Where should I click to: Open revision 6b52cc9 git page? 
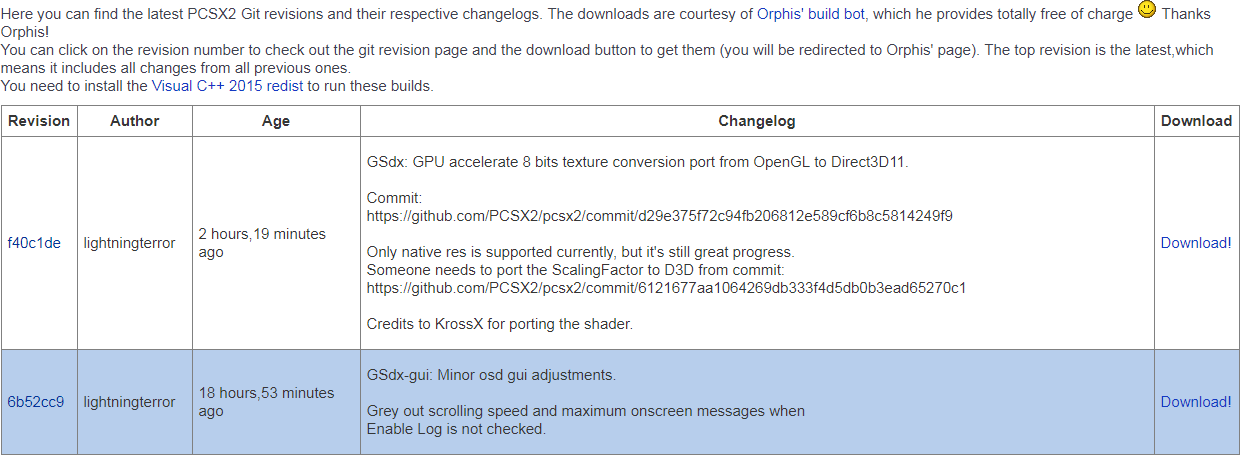[x=35, y=402]
